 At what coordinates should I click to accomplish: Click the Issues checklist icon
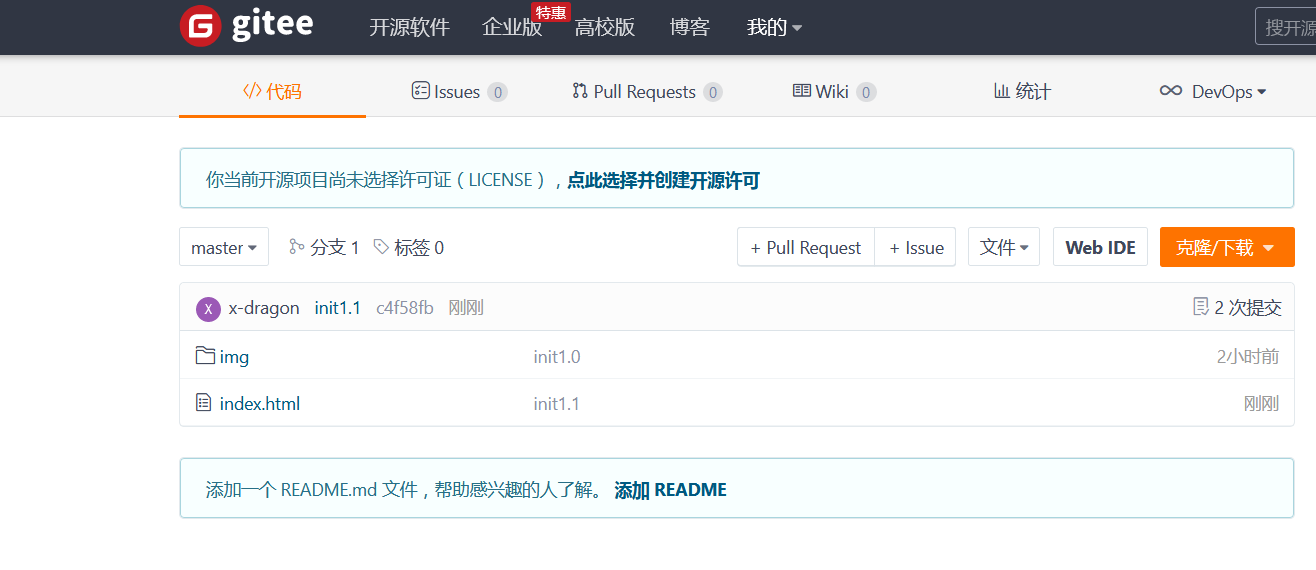[x=421, y=91]
